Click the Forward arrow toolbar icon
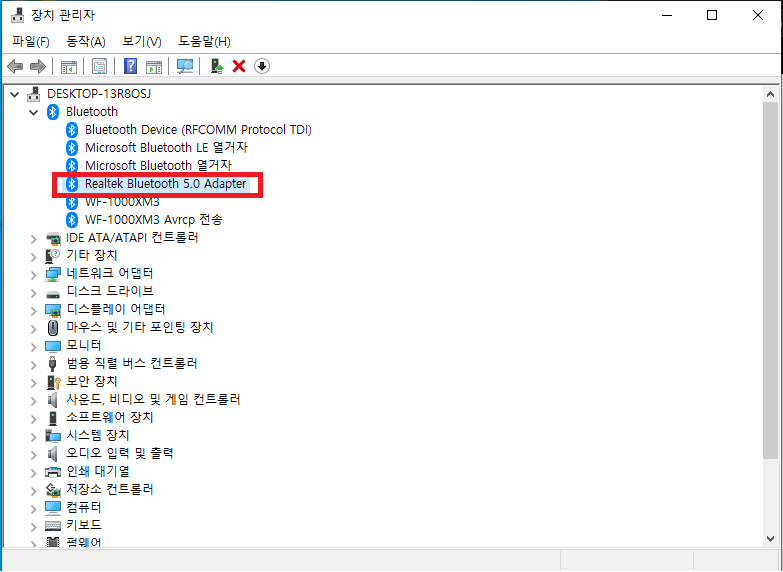Viewport: 783px width, 572px height. pos(38,66)
